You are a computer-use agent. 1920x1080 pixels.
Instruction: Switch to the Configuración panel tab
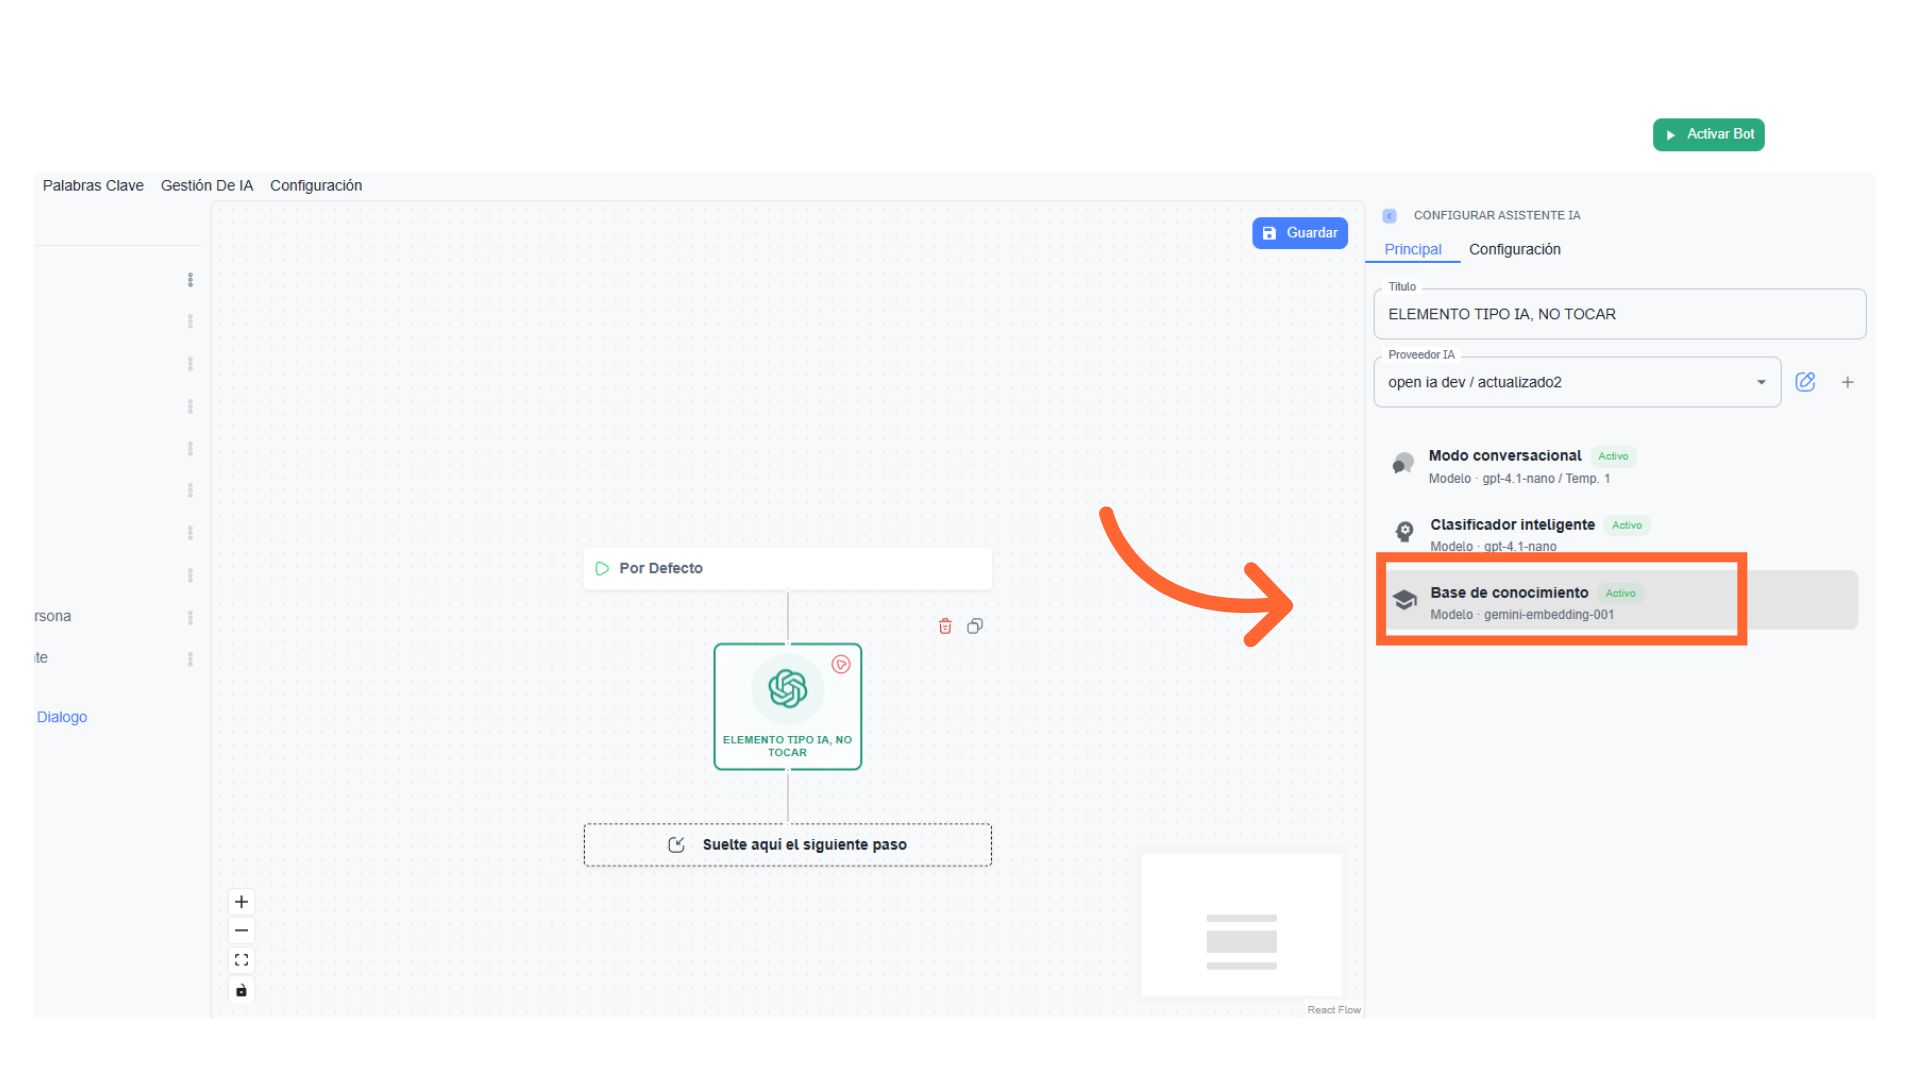click(1514, 249)
